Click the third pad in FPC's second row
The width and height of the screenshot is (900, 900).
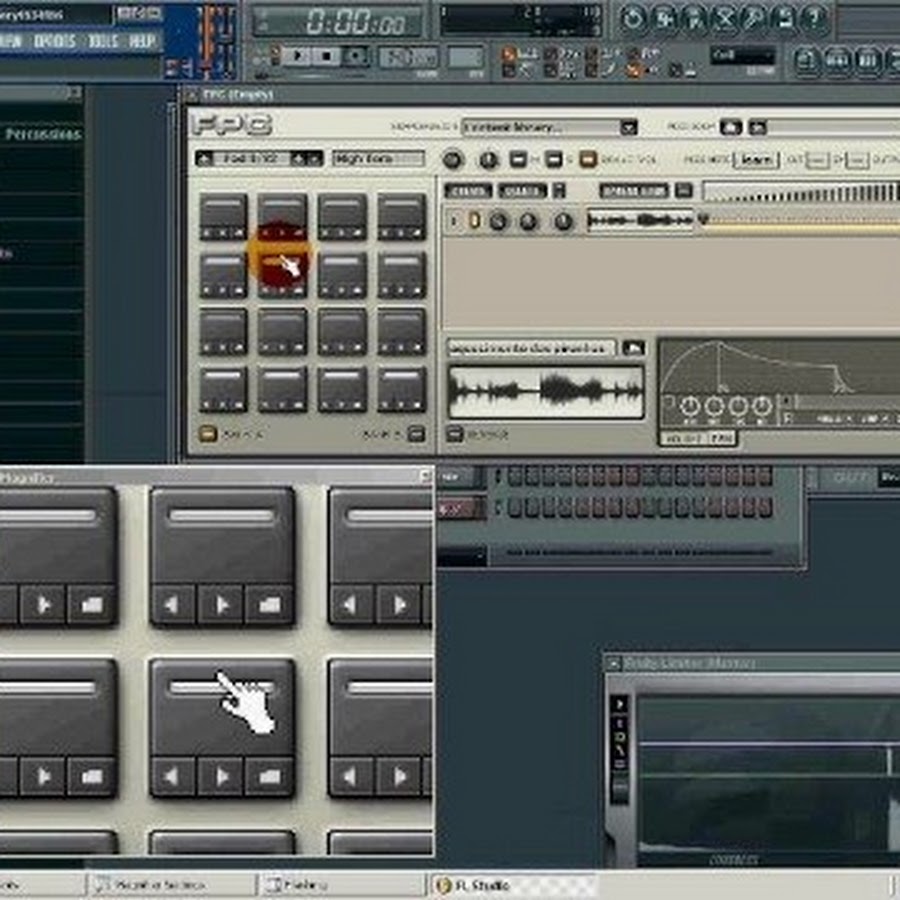point(342,276)
